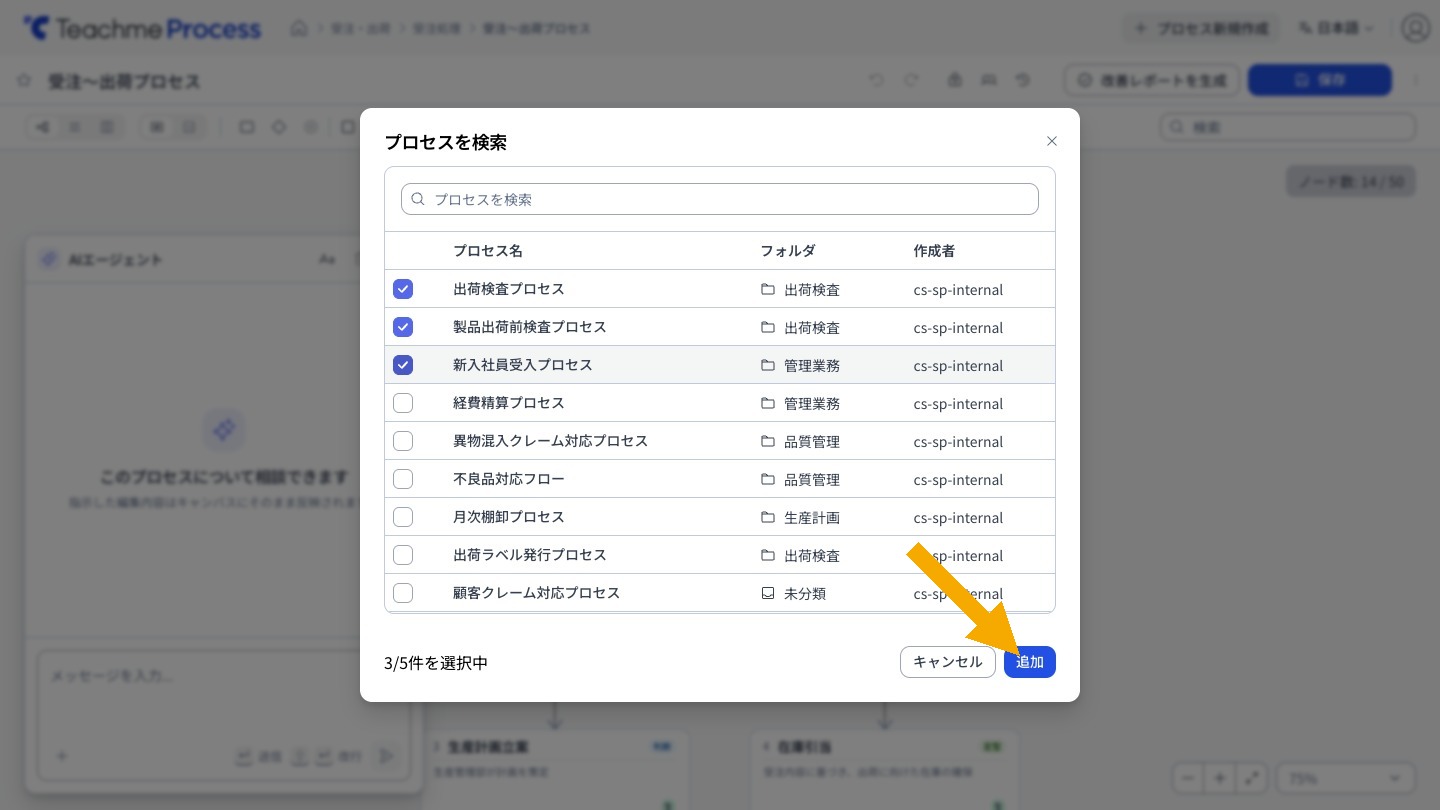Click the プロセス名 column header
The width and height of the screenshot is (1440, 810).
click(488, 251)
